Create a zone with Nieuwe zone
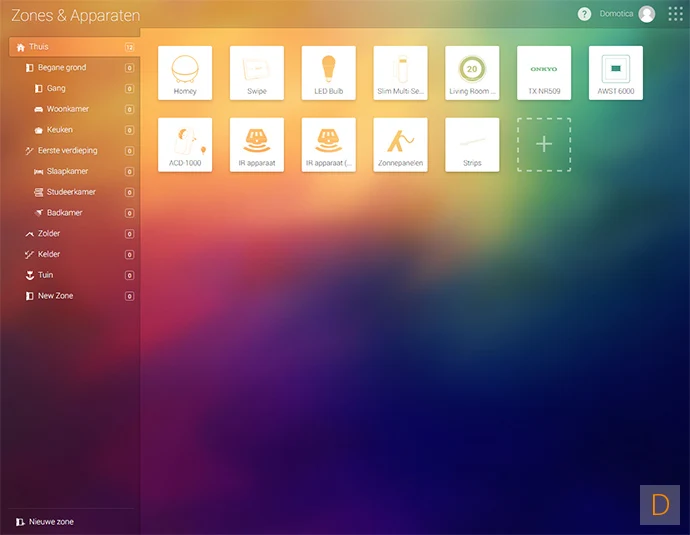Viewport: 690px width, 535px height. coord(45,522)
